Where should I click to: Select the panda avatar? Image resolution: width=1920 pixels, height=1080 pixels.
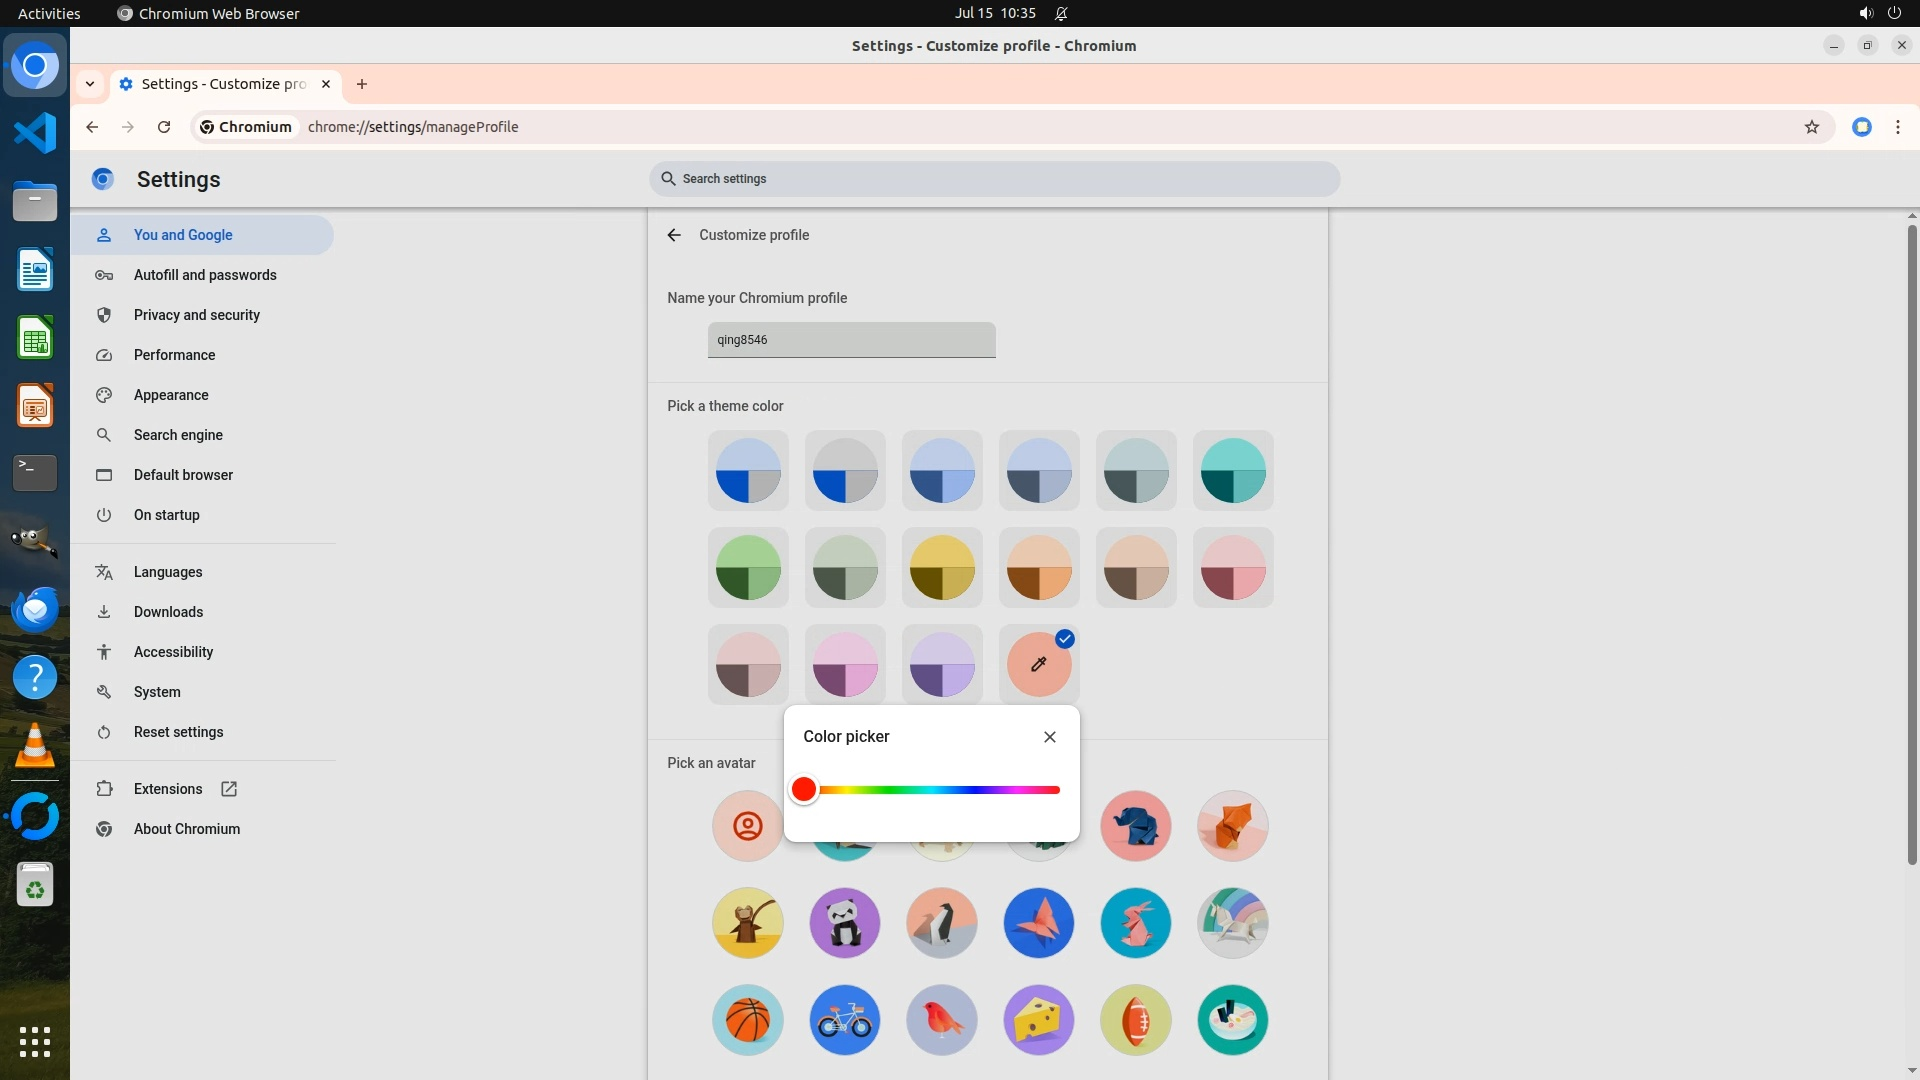pyautogui.click(x=844, y=923)
